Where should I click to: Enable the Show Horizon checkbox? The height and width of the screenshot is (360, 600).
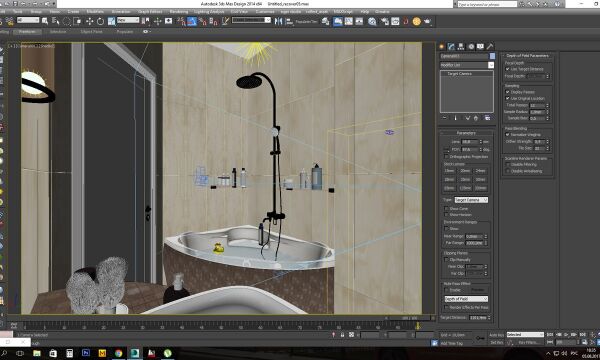click(446, 215)
